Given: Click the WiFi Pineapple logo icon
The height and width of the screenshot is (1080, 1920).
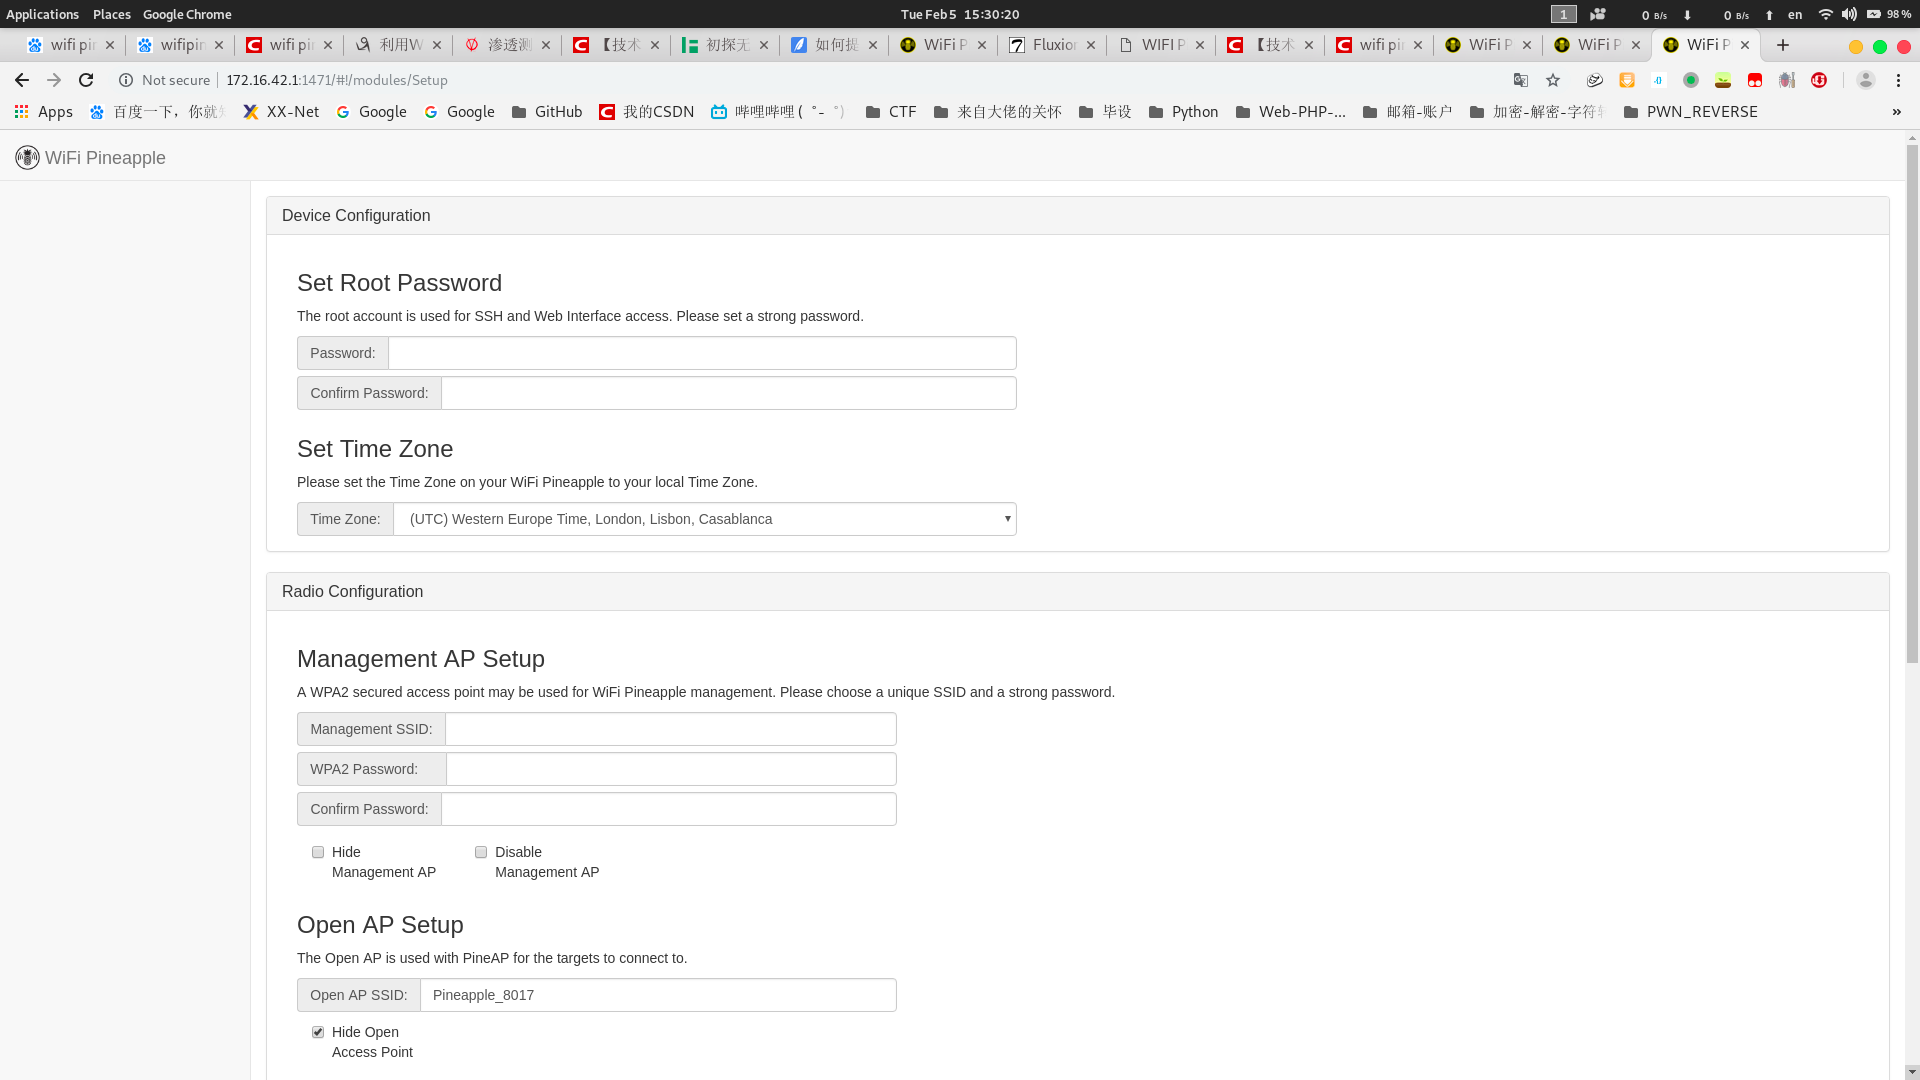Looking at the screenshot, I should (27, 158).
